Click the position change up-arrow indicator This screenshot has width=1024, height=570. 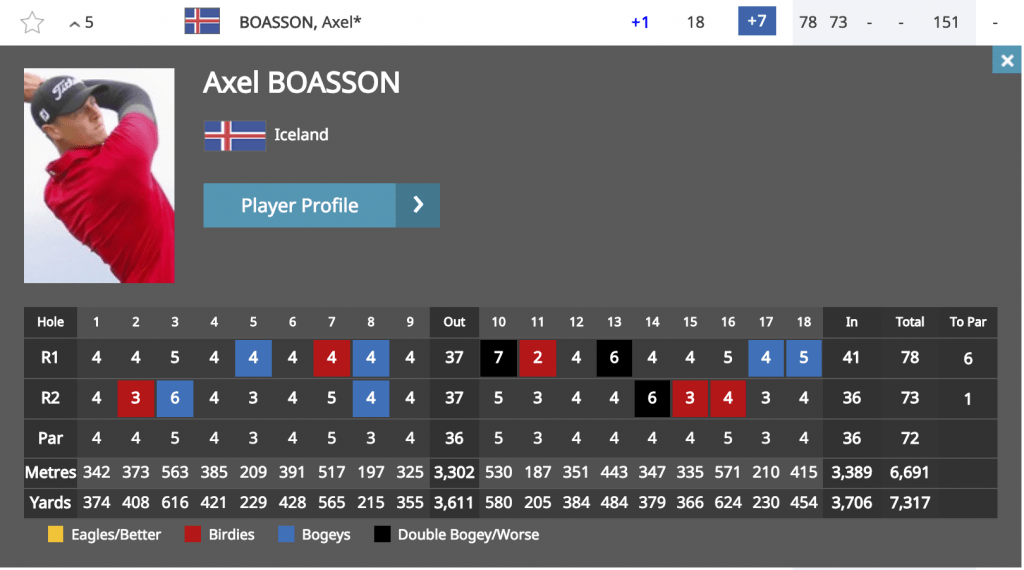pyautogui.click(x=74, y=24)
